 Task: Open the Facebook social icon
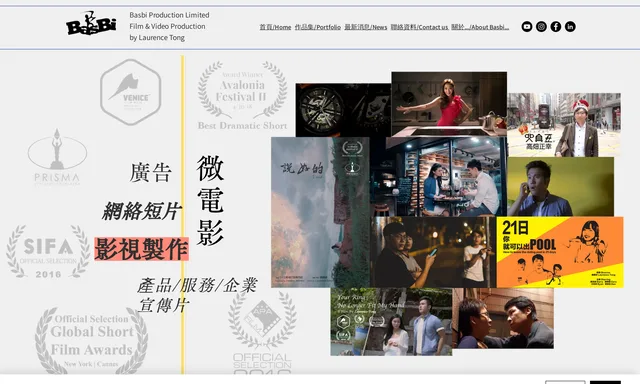coord(556,27)
